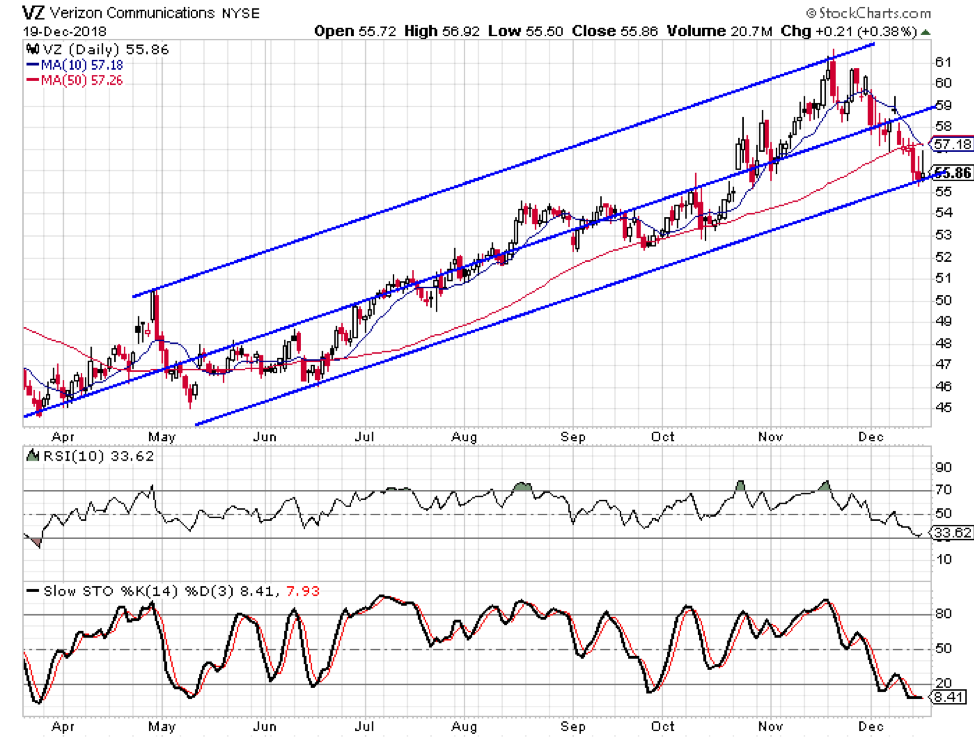This screenshot has width=974, height=737.
Task: Click the VZ (Daily) 55.86 legend text
Action: (106, 49)
